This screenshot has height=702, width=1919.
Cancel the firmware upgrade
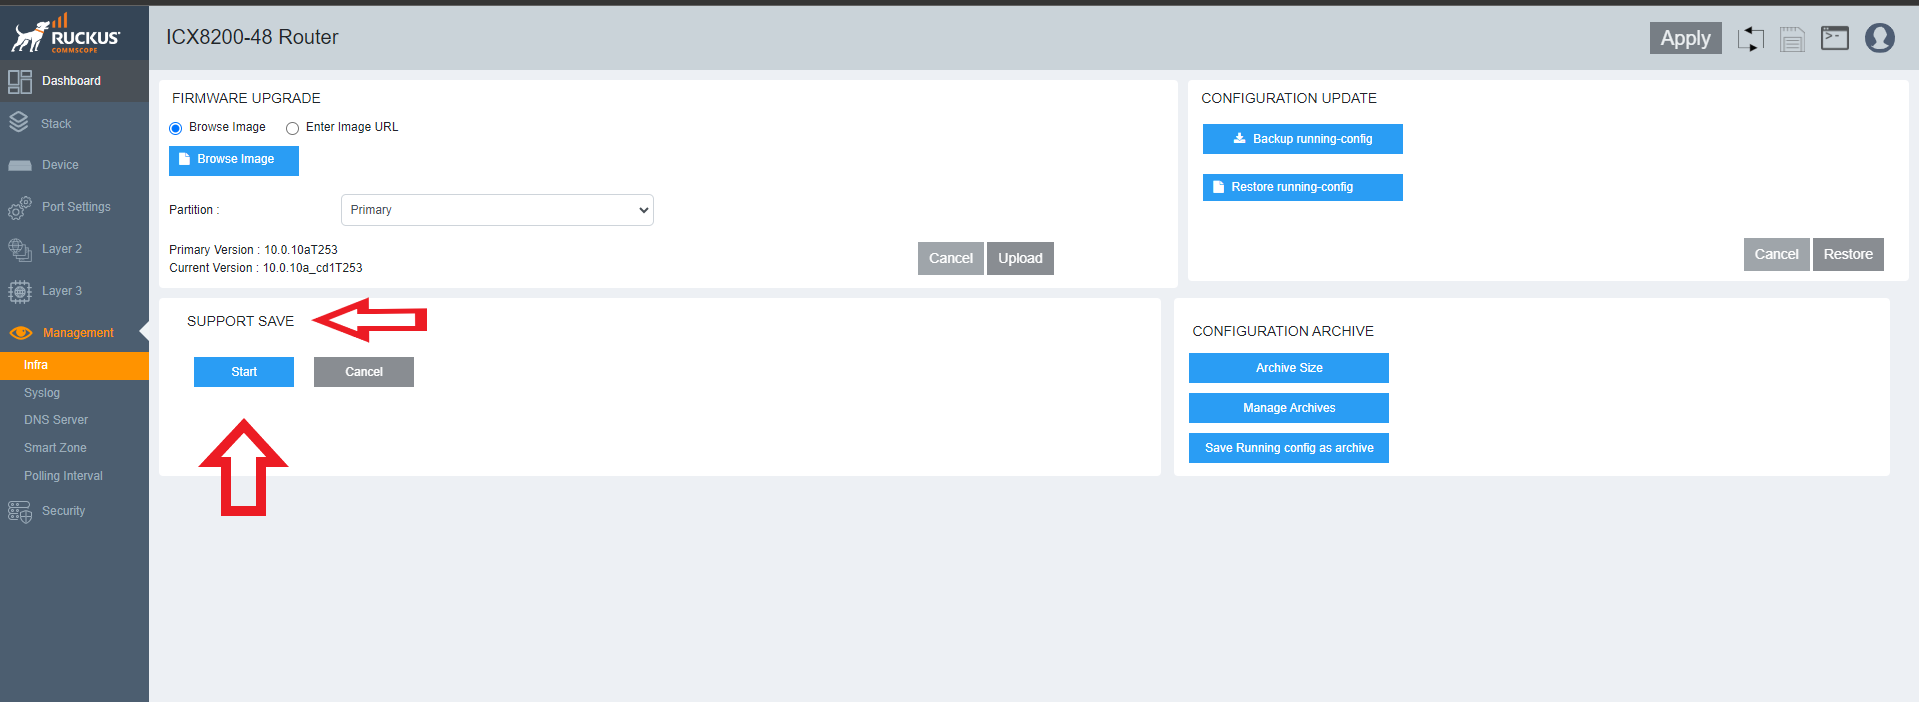[x=950, y=258]
